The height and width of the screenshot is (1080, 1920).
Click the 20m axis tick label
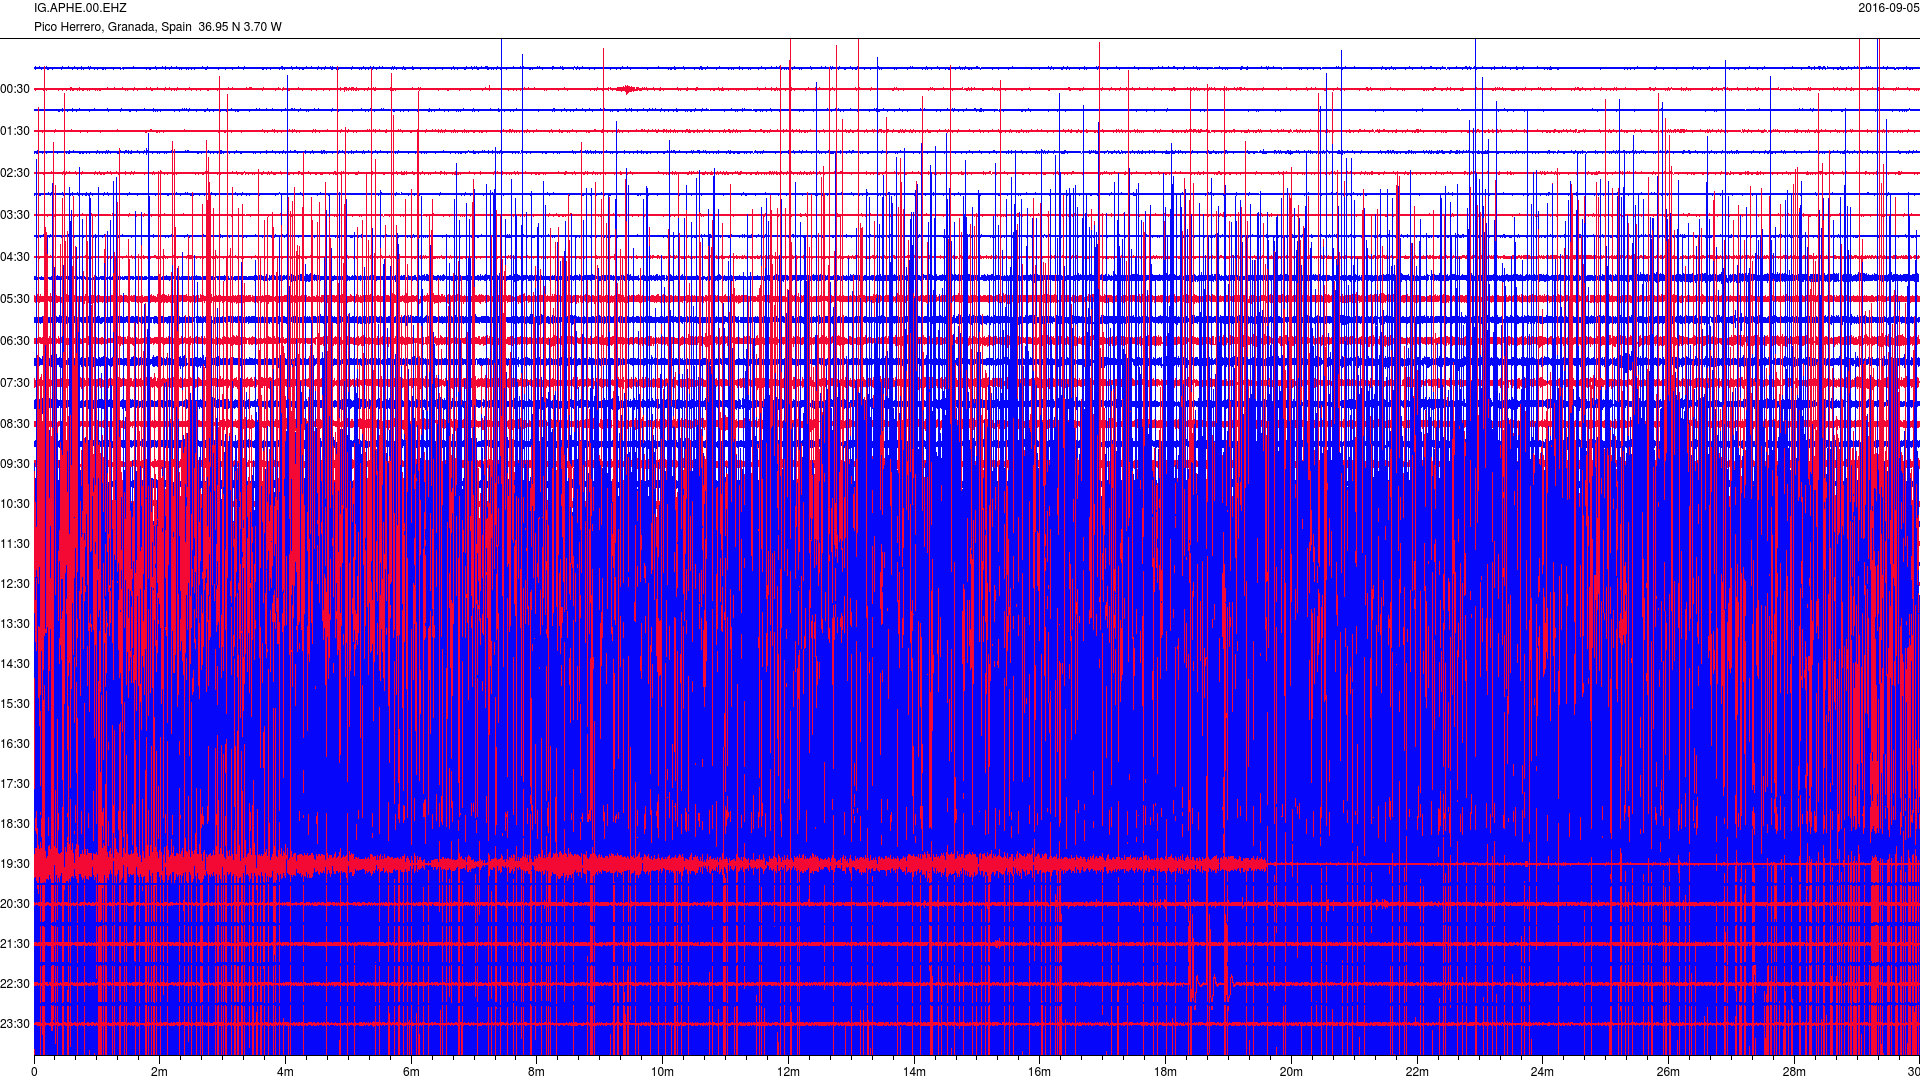1291,1072
